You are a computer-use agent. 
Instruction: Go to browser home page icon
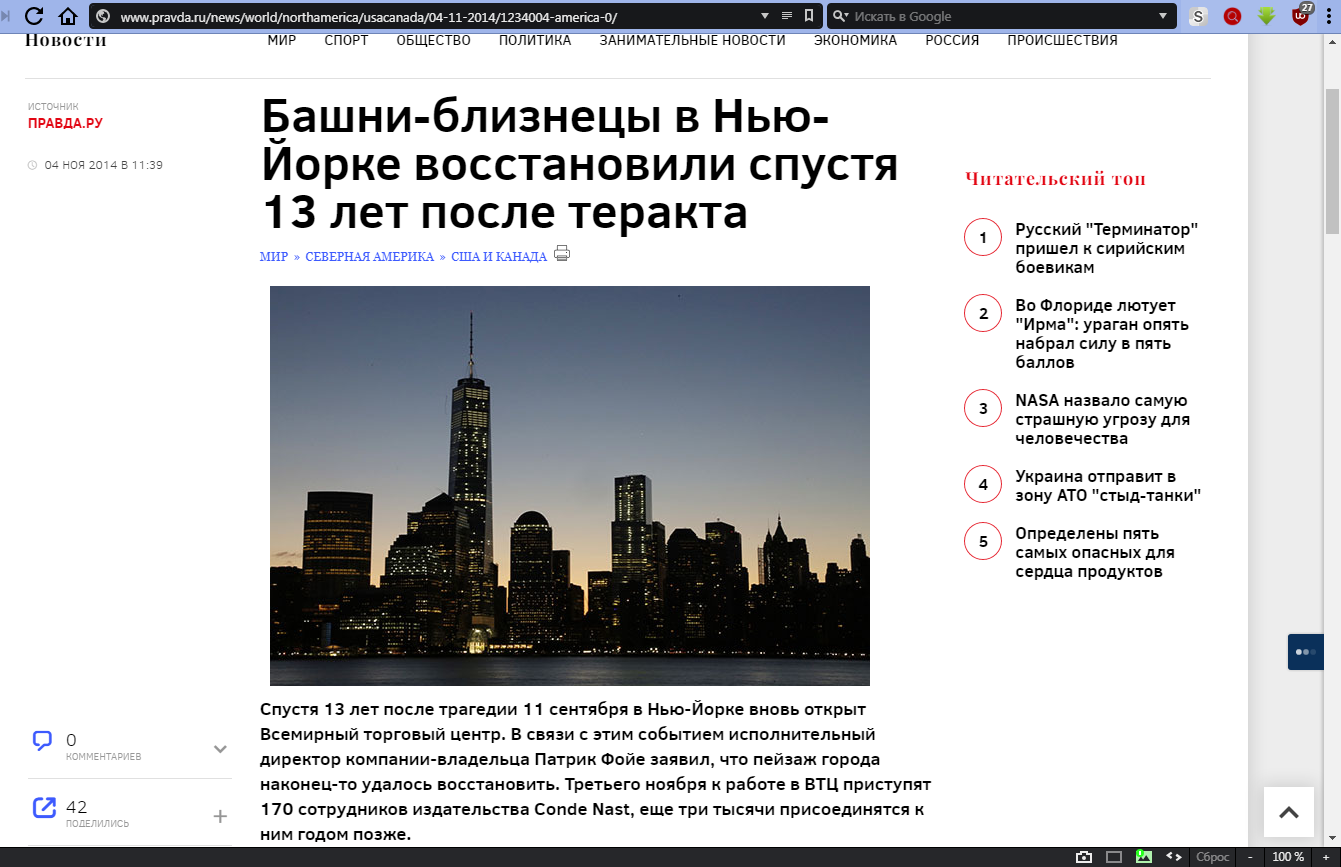68,16
